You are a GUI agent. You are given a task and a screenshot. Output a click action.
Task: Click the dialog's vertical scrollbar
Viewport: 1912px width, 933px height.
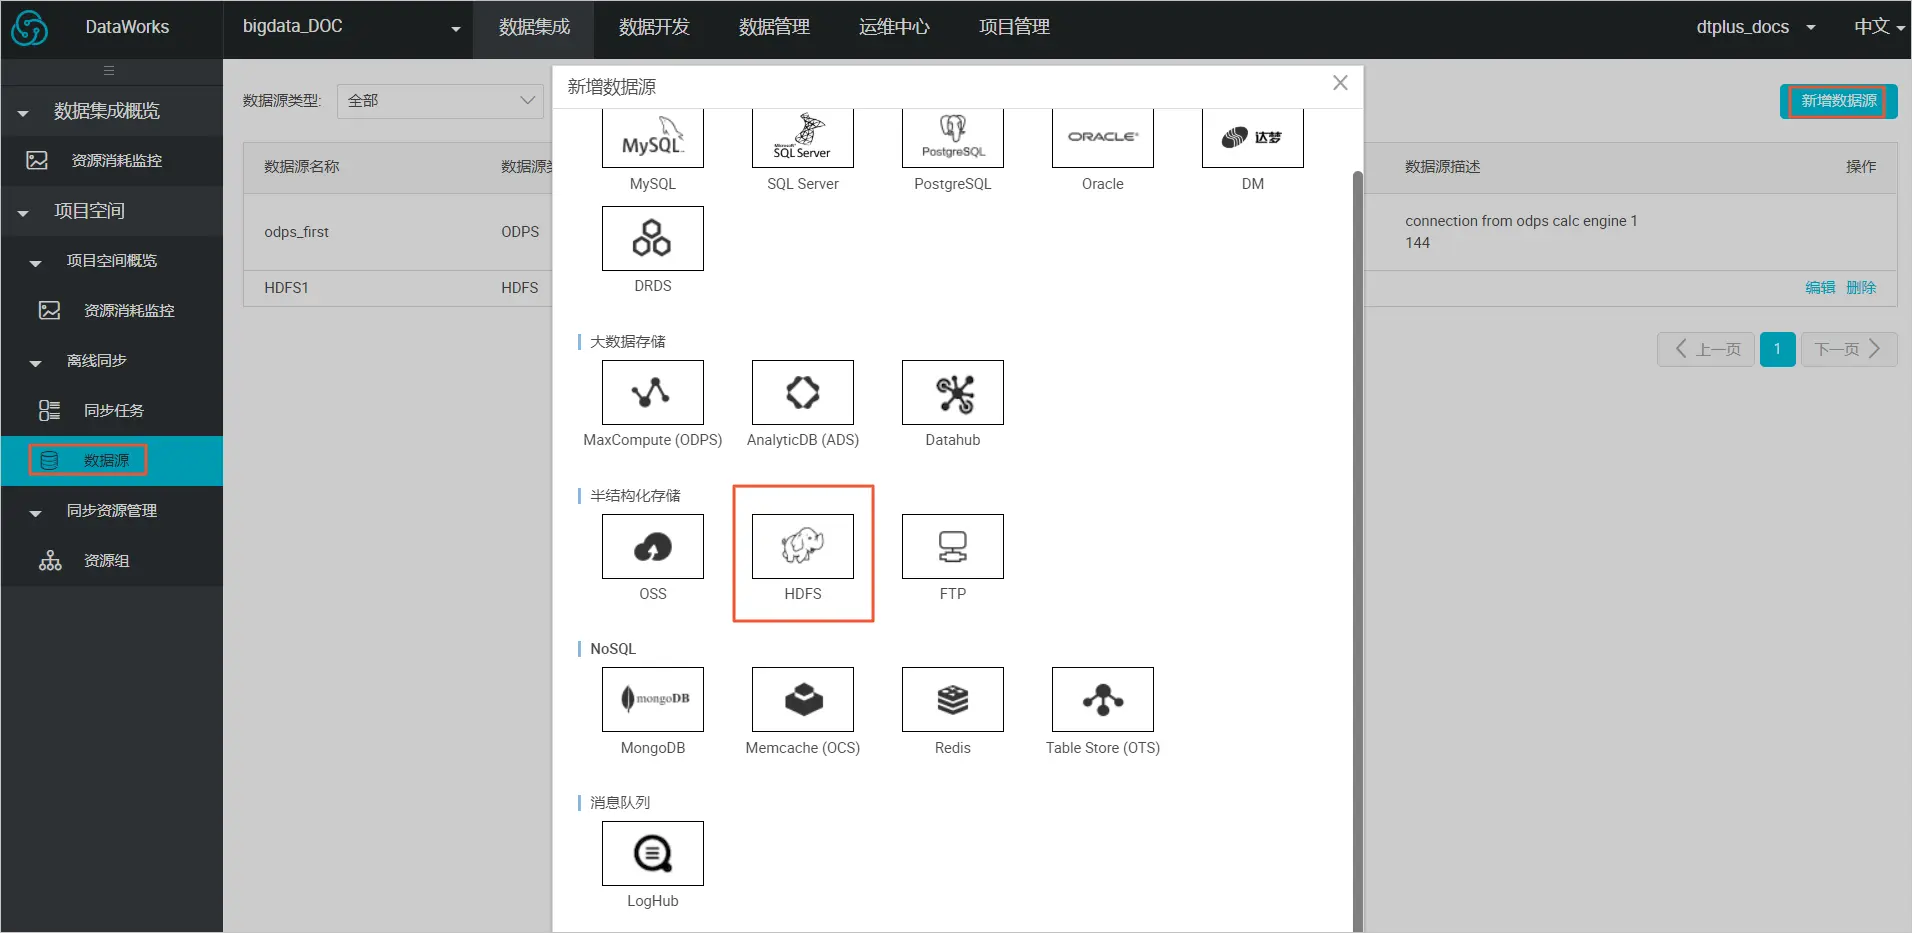[x=1357, y=550]
